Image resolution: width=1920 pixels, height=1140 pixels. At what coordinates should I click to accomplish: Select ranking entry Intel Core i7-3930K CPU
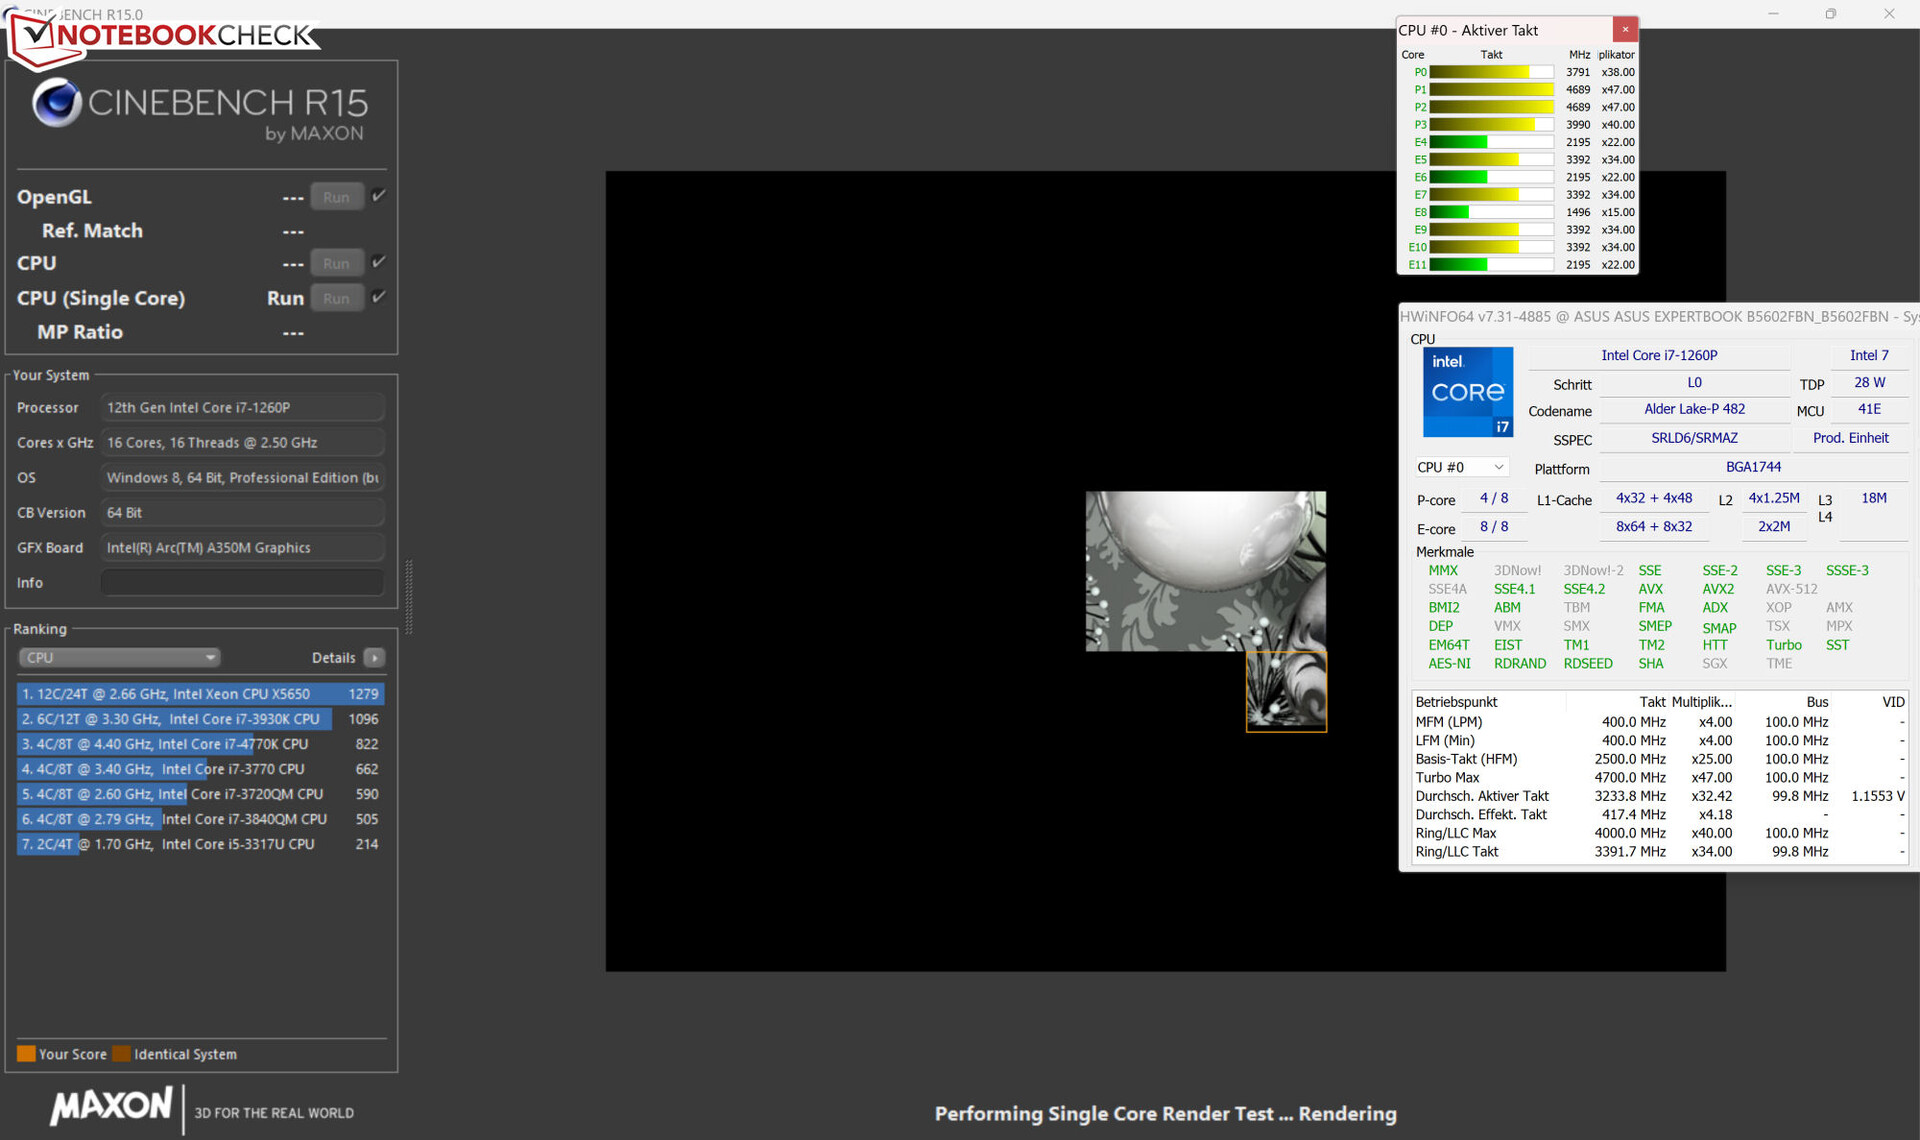pyautogui.click(x=200, y=718)
